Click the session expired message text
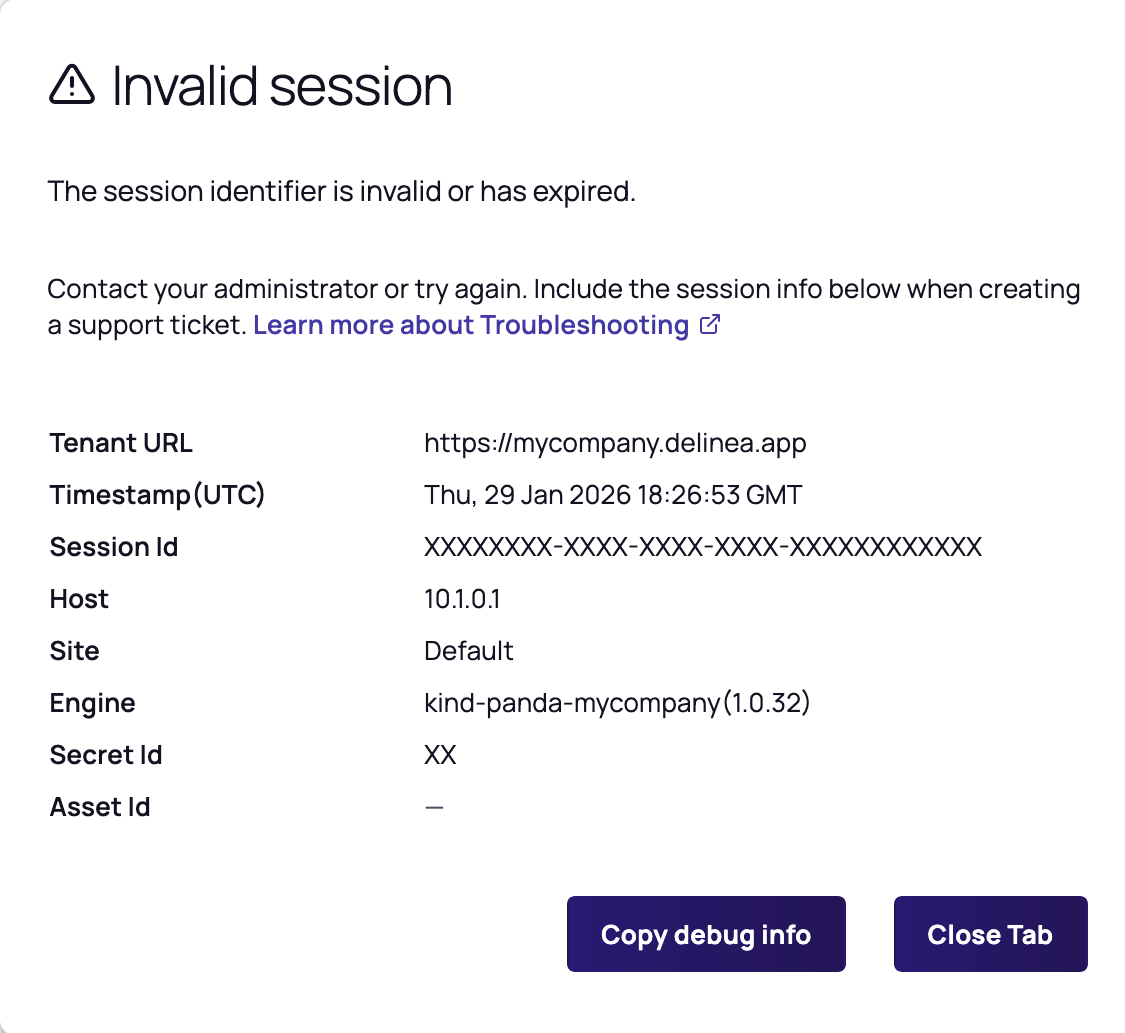 click(342, 191)
